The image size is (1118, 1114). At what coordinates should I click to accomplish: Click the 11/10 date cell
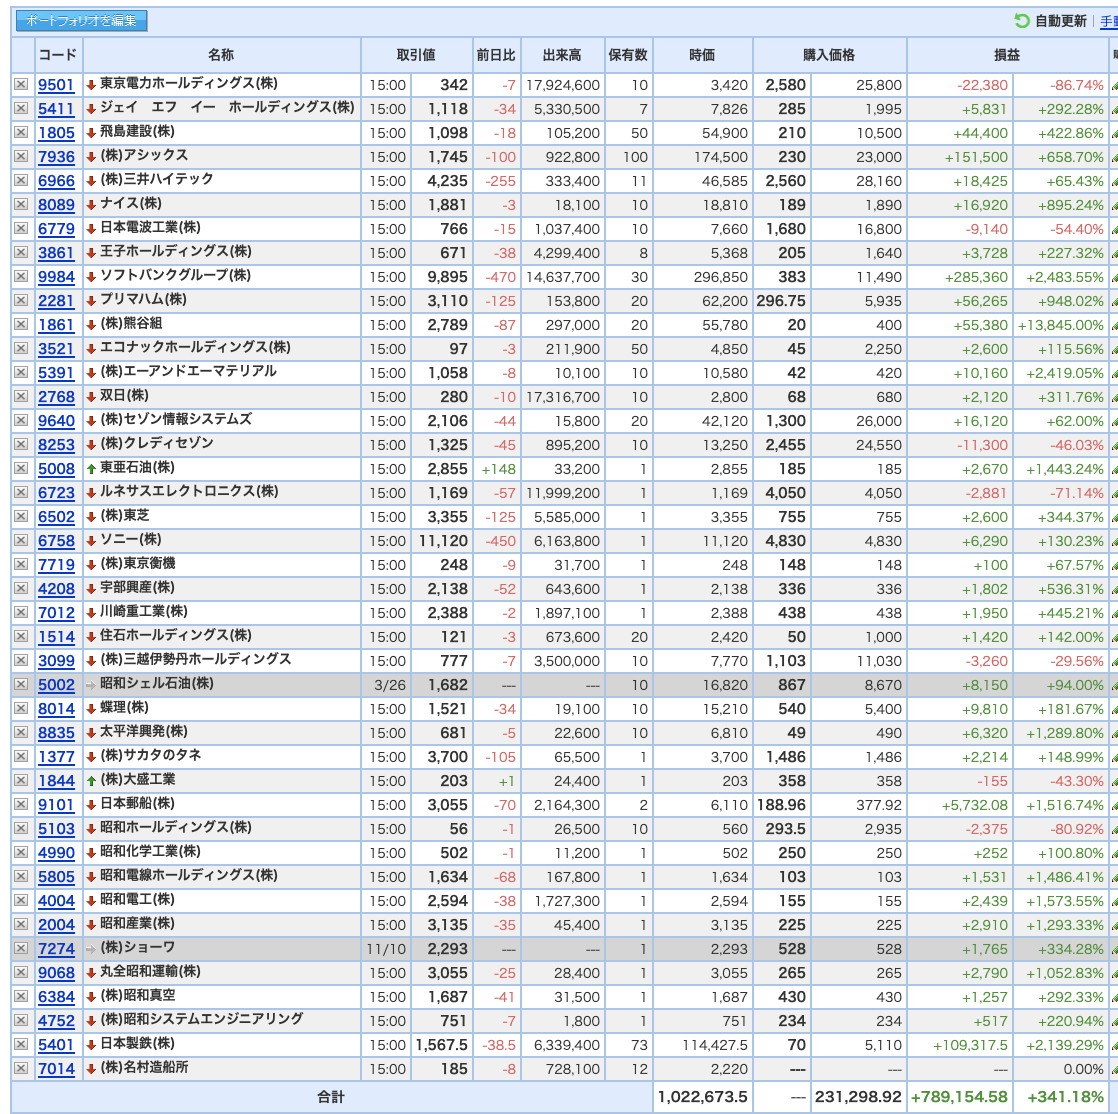386,949
